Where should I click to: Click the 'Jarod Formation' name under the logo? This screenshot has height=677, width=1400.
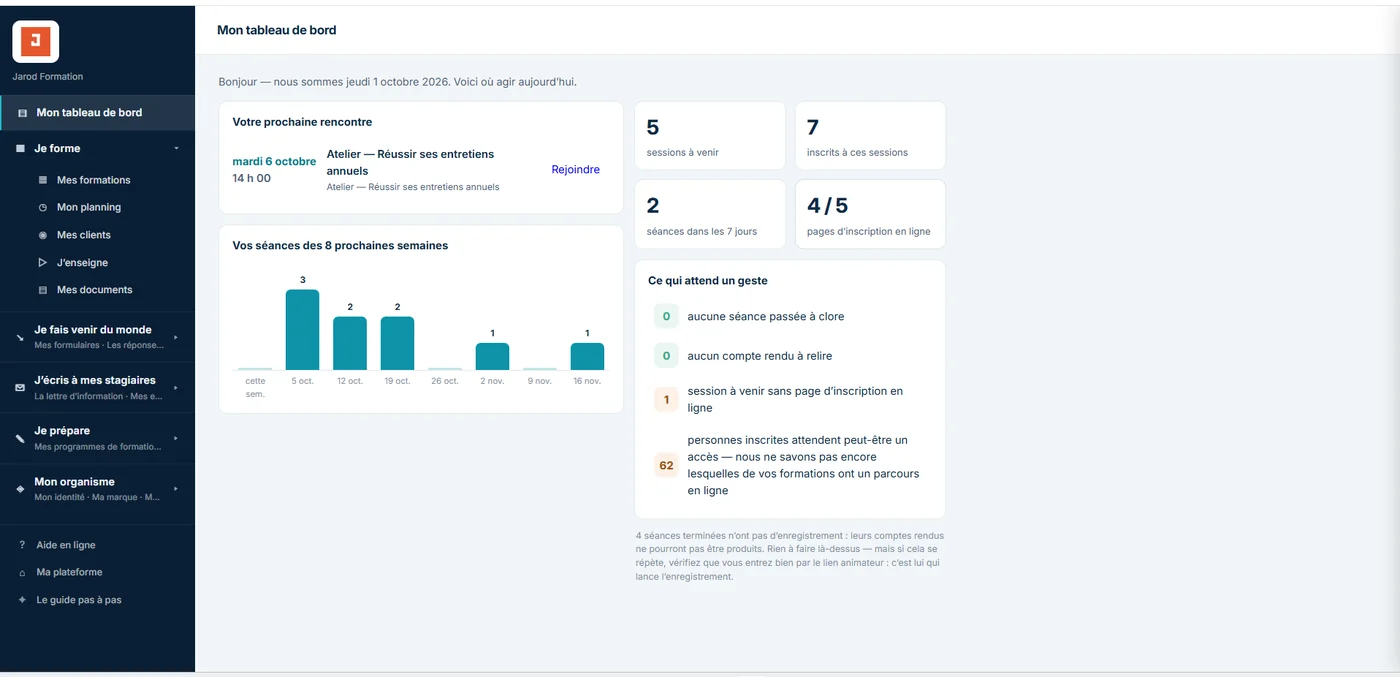tap(48, 77)
